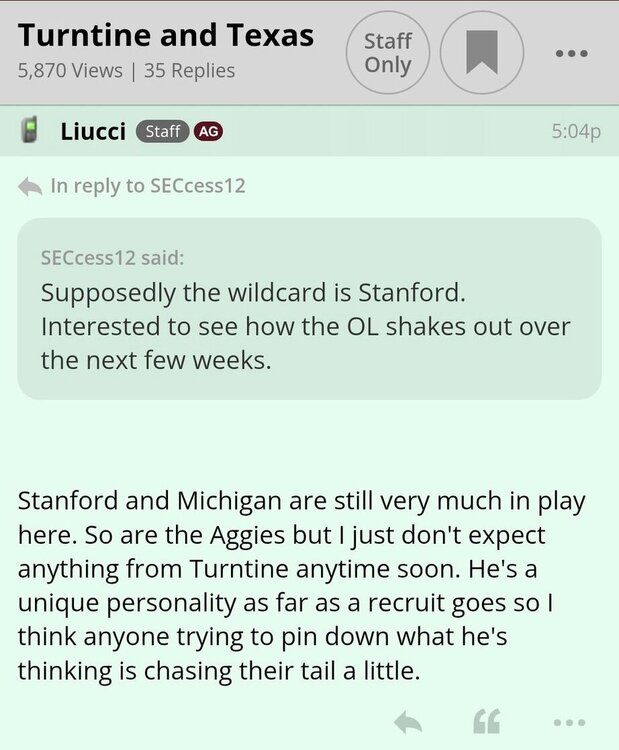Click the post's opening line about Stanford and Michigan
619x750 pixels.
click(301, 501)
